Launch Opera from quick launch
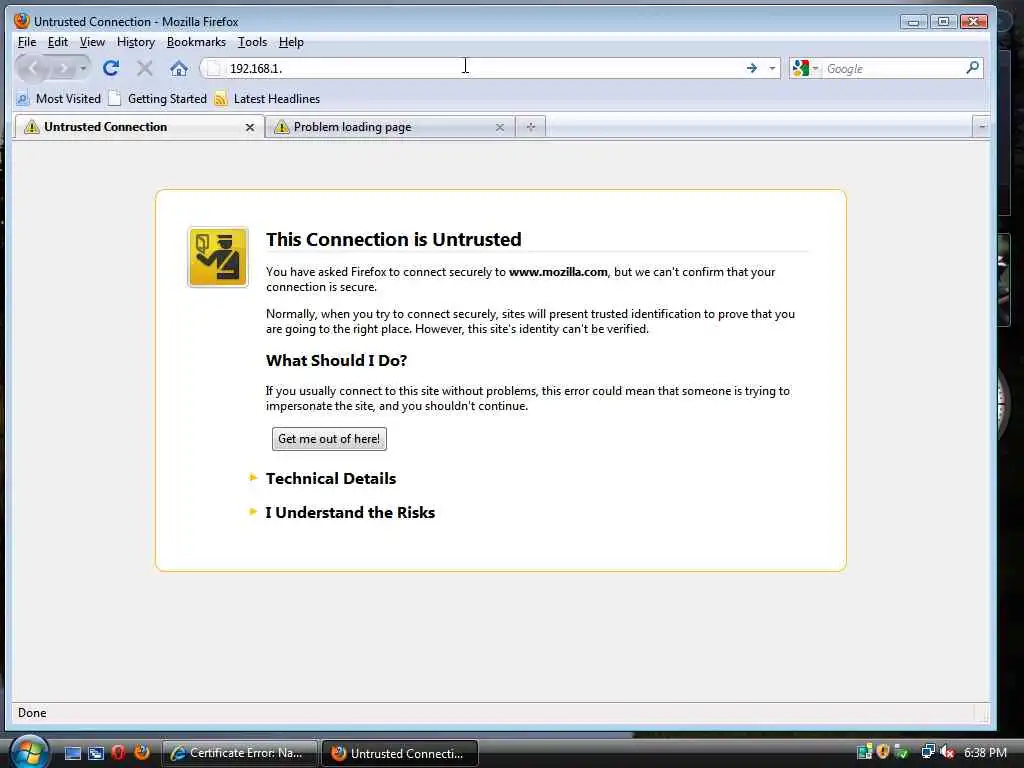Image resolution: width=1024 pixels, height=768 pixels. click(x=118, y=752)
